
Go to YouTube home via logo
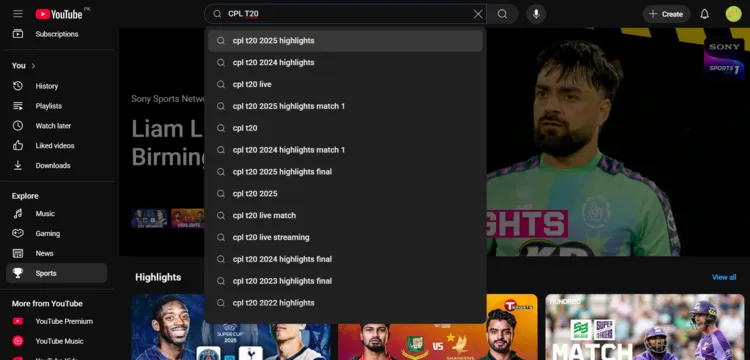tap(59, 14)
